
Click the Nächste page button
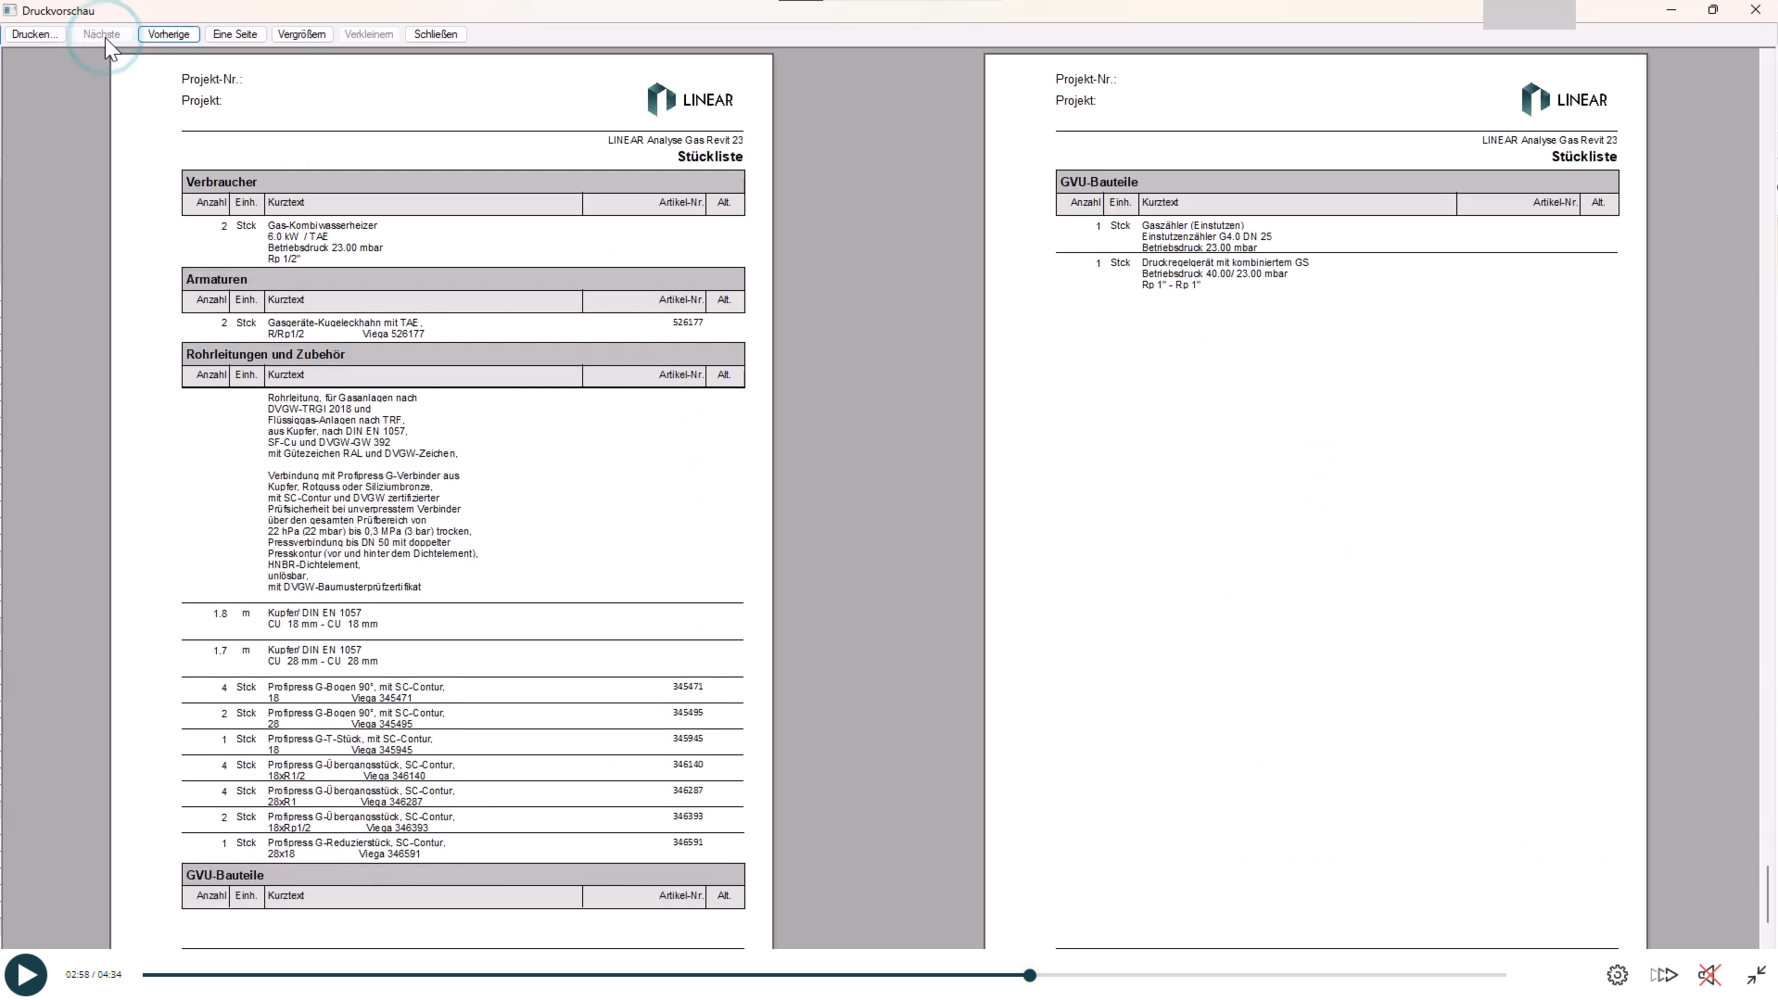point(101,34)
